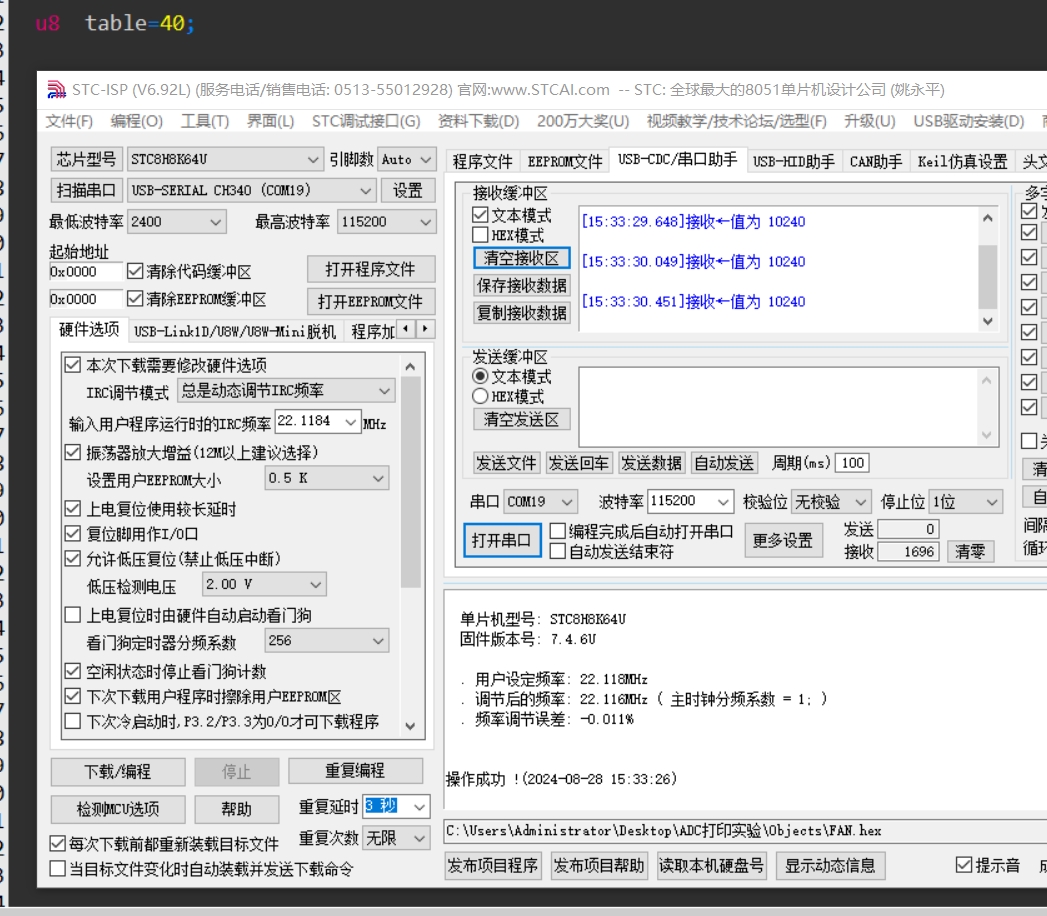Click receive buffer scrollbar down arrow
Image resolution: width=1047 pixels, height=916 pixels.
pyautogui.click(x=988, y=321)
